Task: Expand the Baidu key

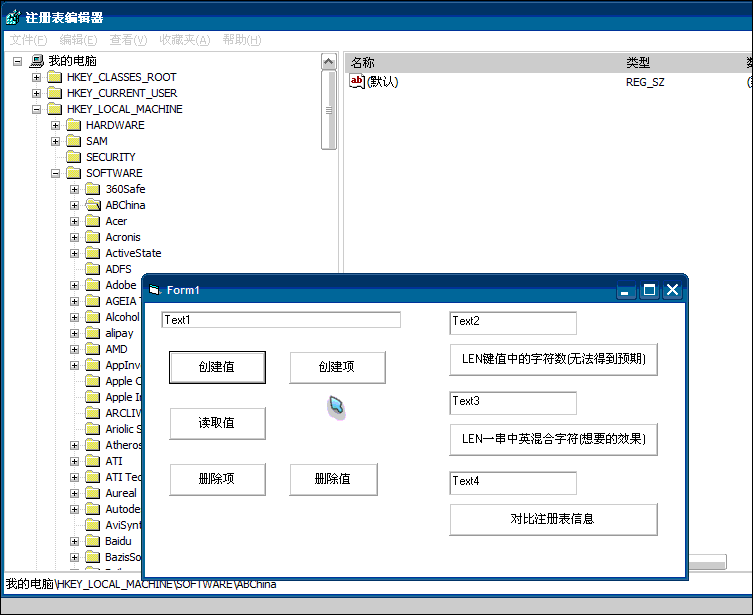Action: [x=74, y=542]
